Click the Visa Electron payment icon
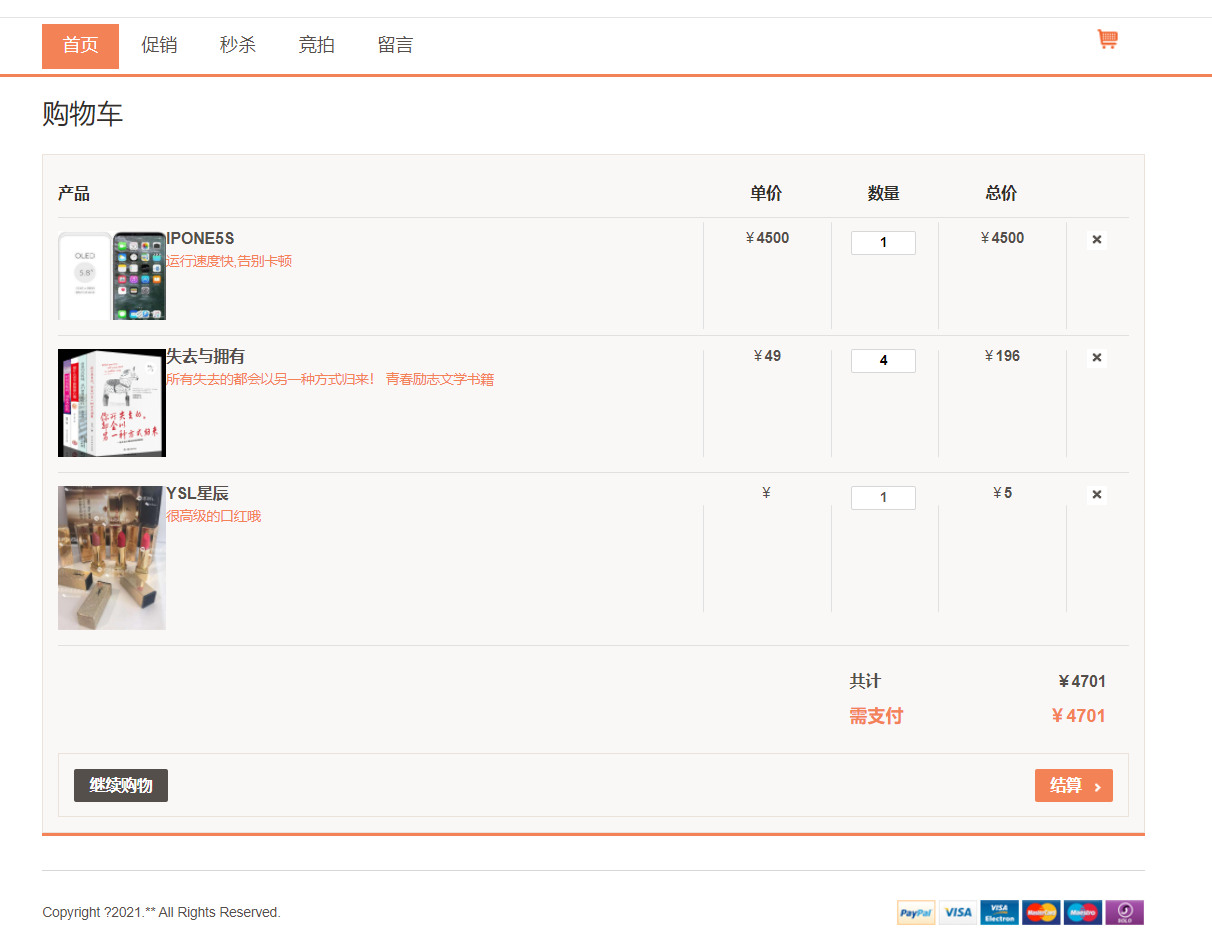Screen dimensions: 1212x938 tap(999, 912)
